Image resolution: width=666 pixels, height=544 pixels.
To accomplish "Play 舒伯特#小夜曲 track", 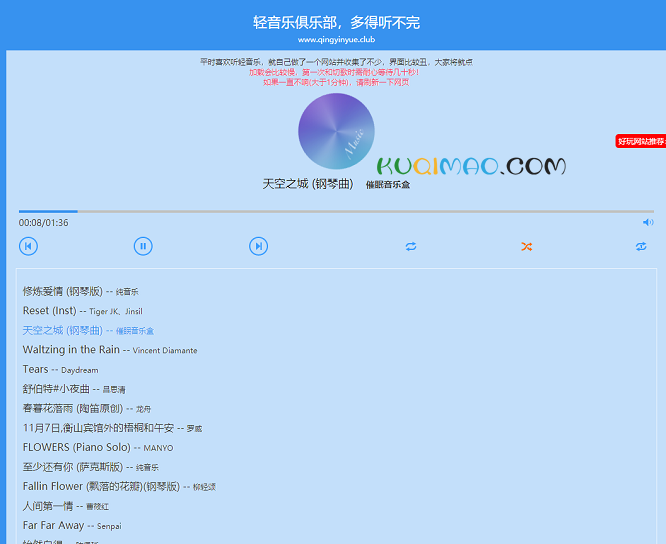I will point(74,389).
